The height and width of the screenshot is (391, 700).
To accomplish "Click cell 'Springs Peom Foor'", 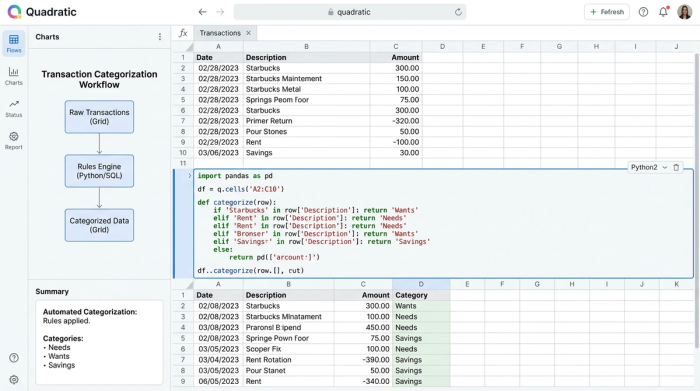I will pyautogui.click(x=306, y=100).
